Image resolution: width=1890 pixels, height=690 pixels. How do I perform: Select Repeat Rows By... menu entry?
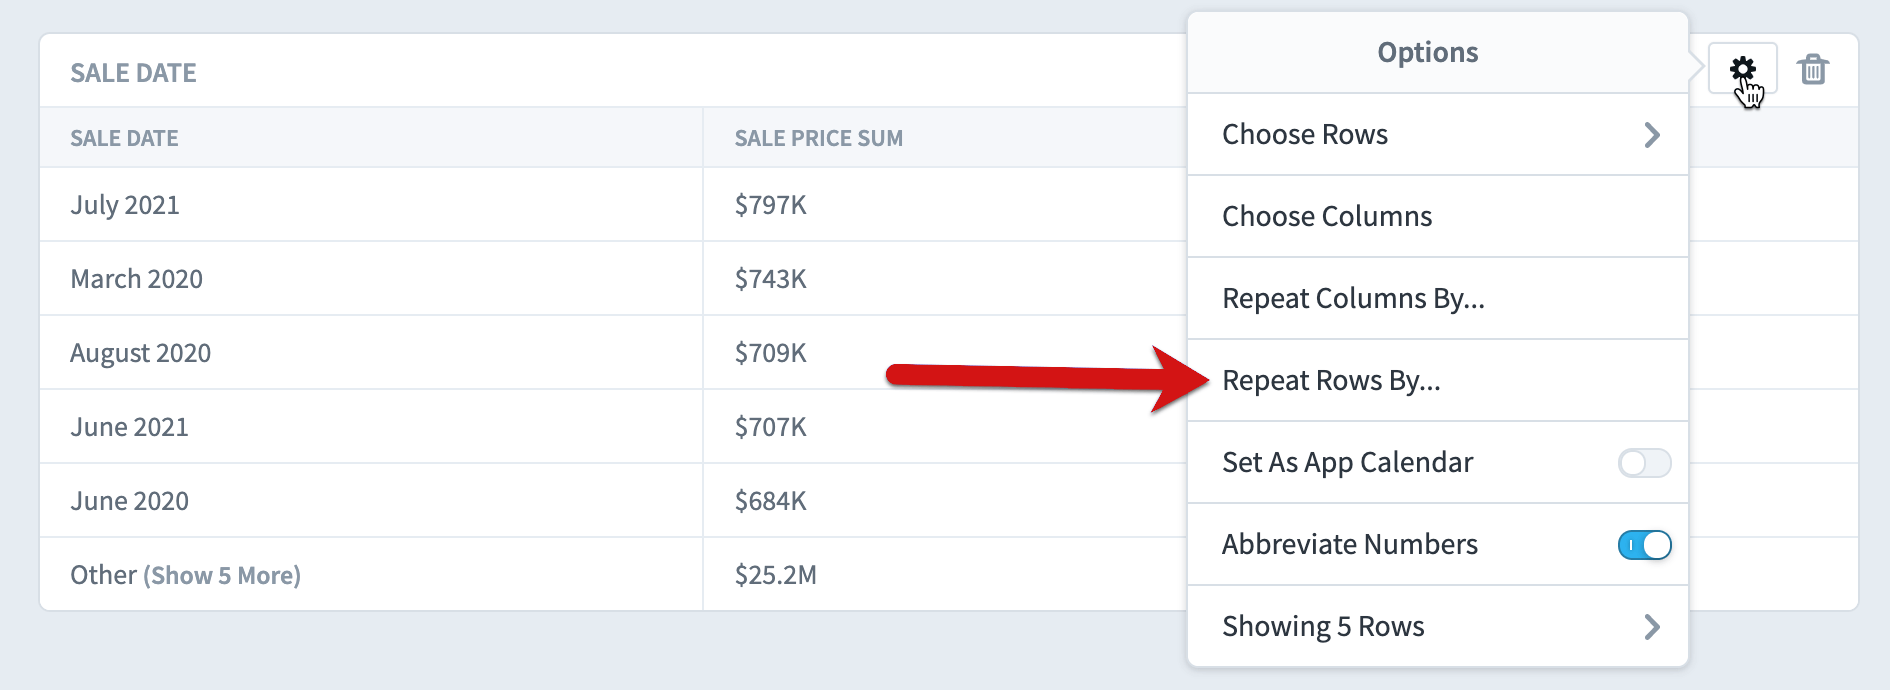point(1438,381)
